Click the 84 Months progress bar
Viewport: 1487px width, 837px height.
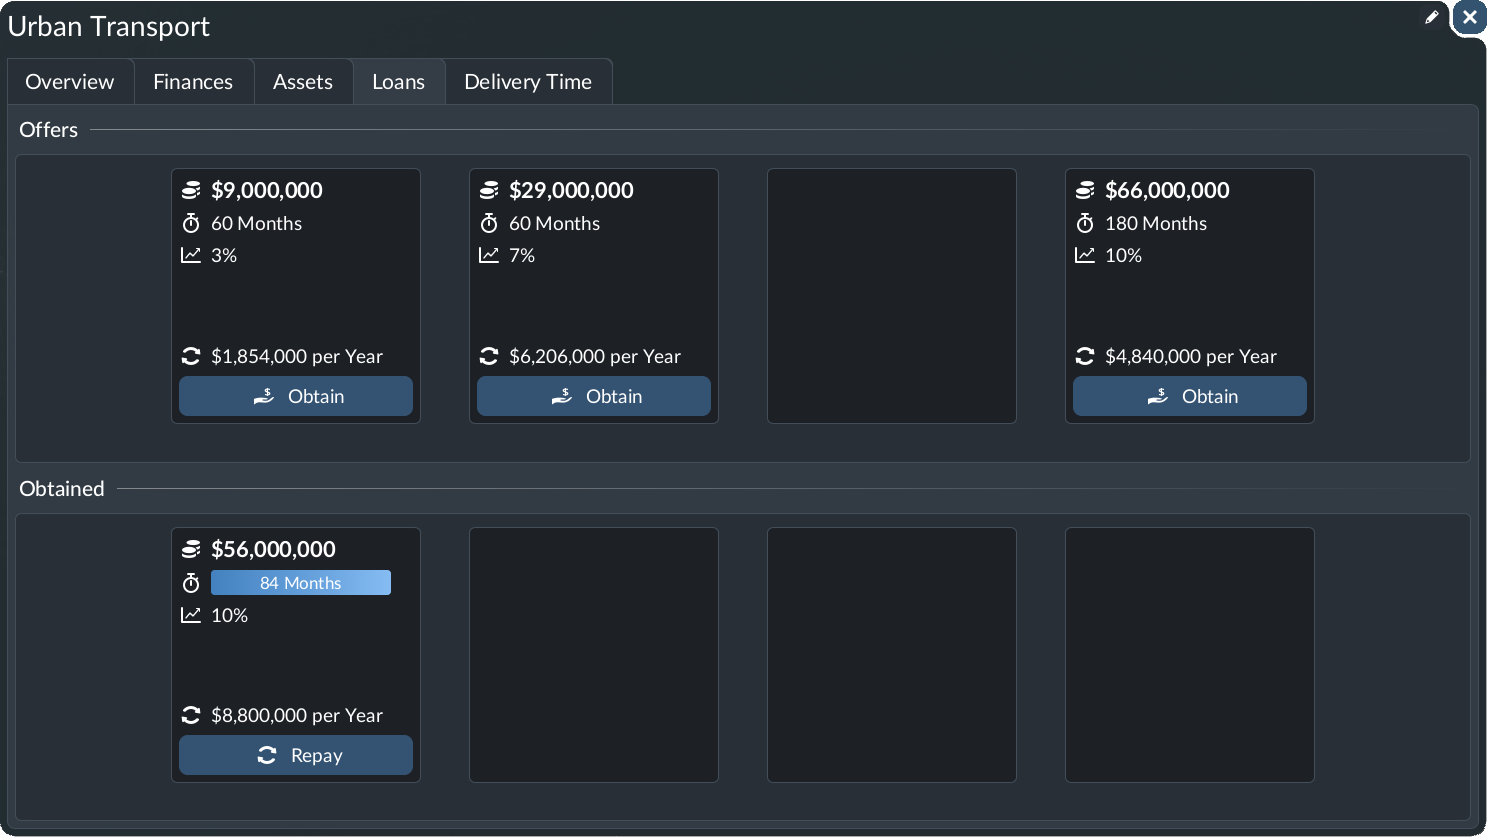(301, 583)
